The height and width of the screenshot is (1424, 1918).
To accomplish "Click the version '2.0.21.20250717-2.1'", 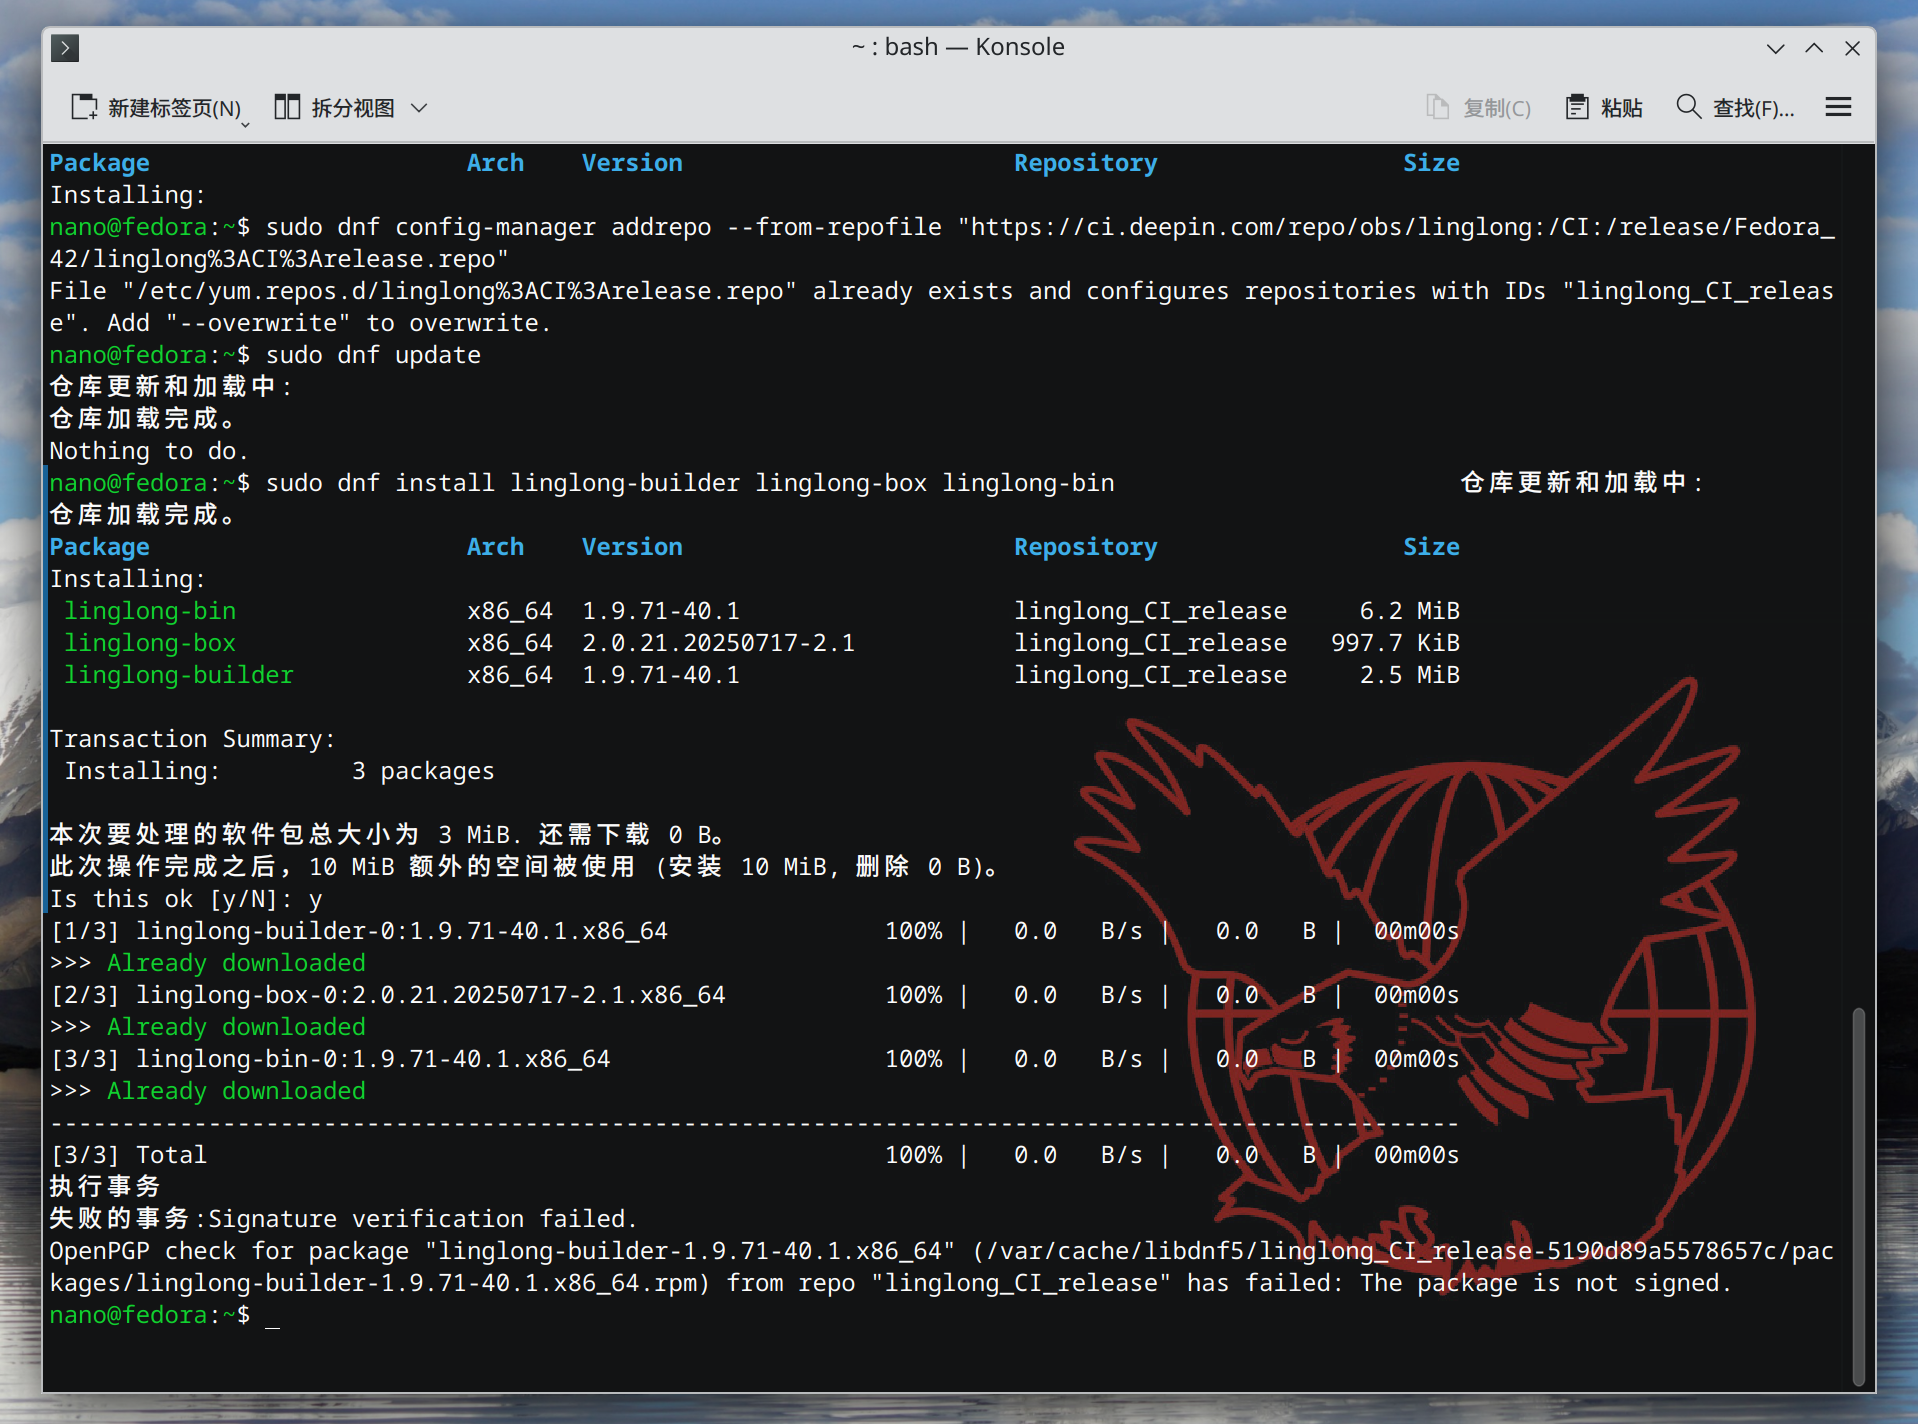I will [x=718, y=643].
